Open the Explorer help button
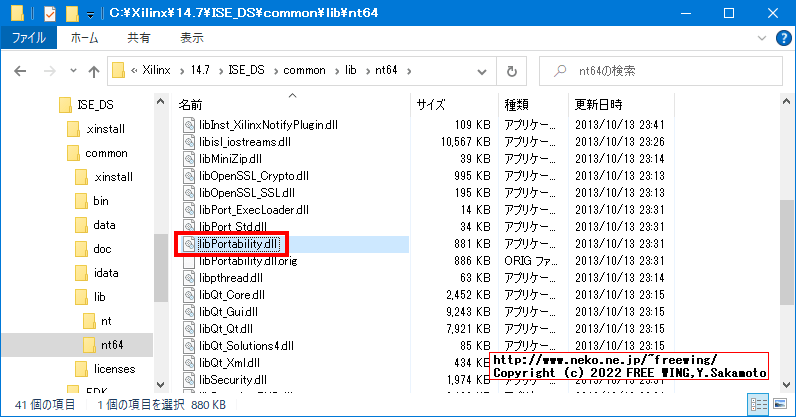The image size is (796, 417). [x=784, y=38]
